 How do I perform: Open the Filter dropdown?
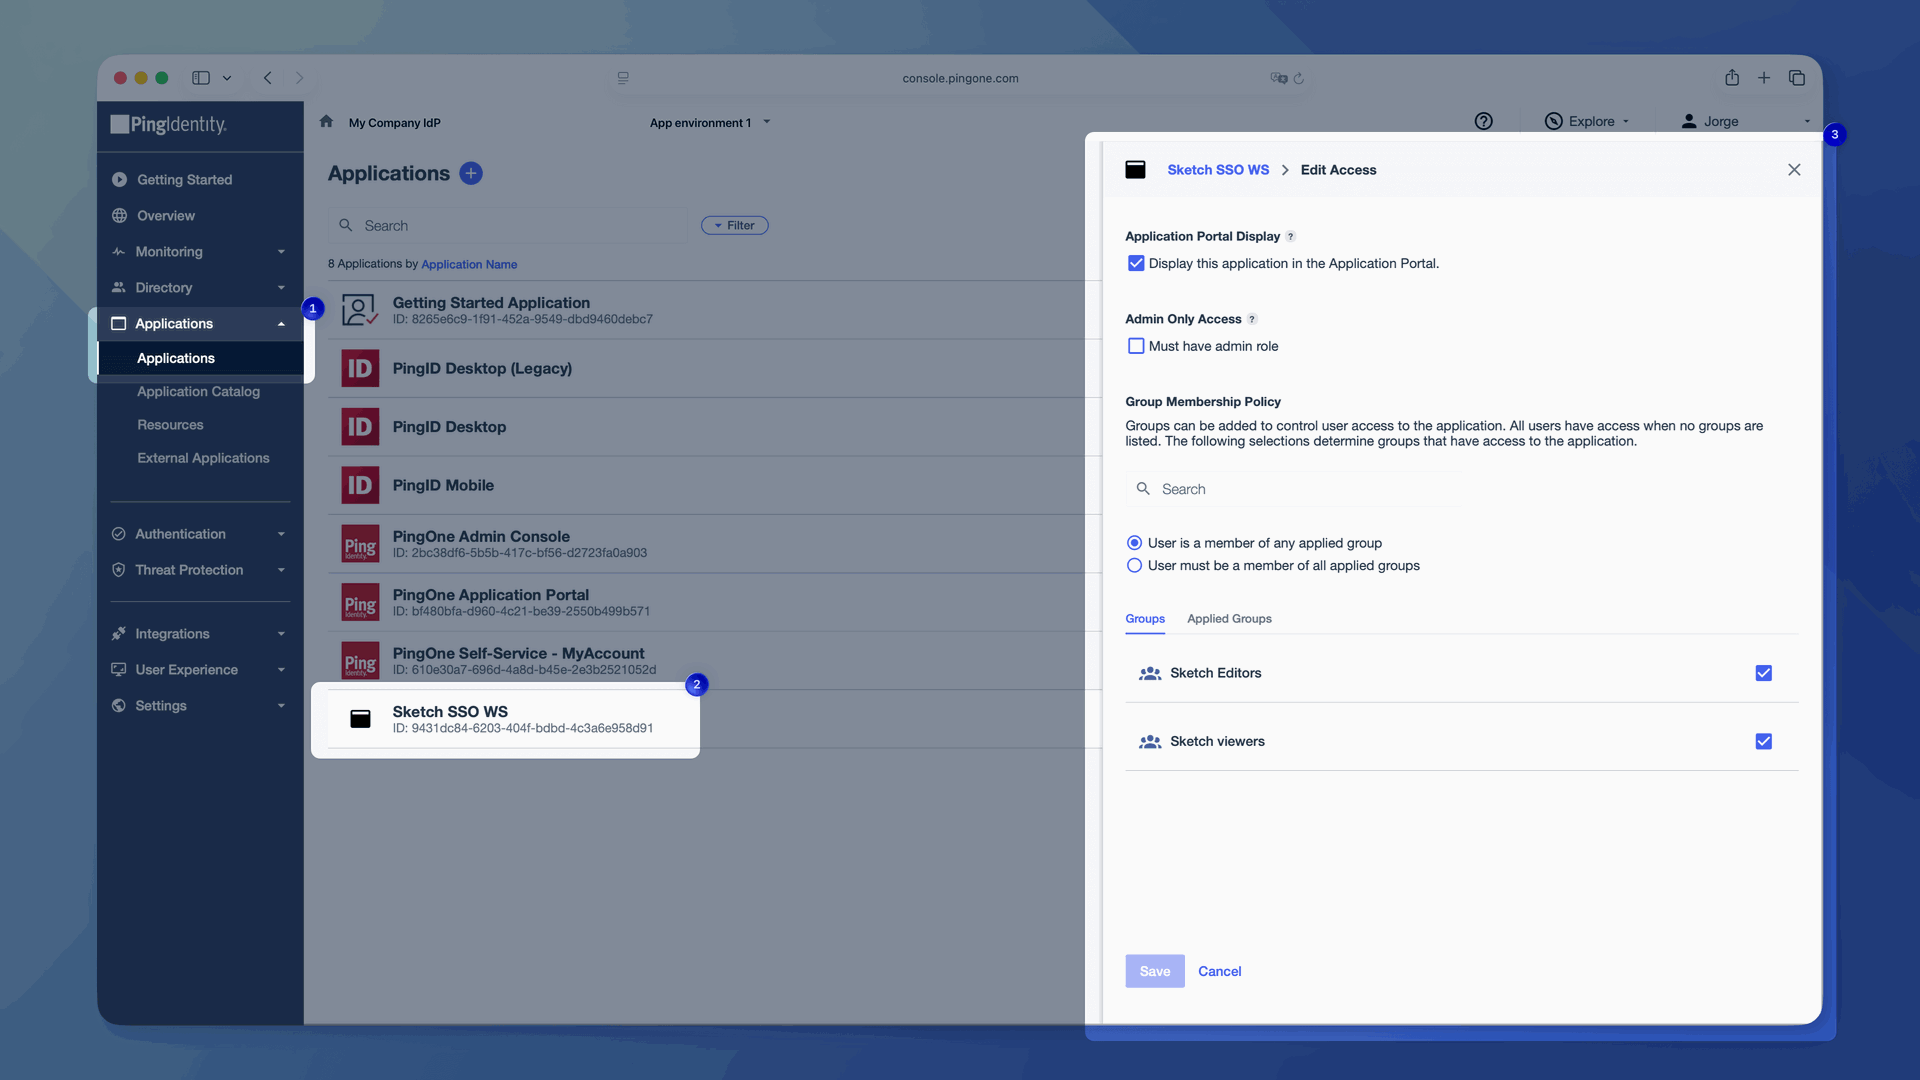click(x=734, y=226)
